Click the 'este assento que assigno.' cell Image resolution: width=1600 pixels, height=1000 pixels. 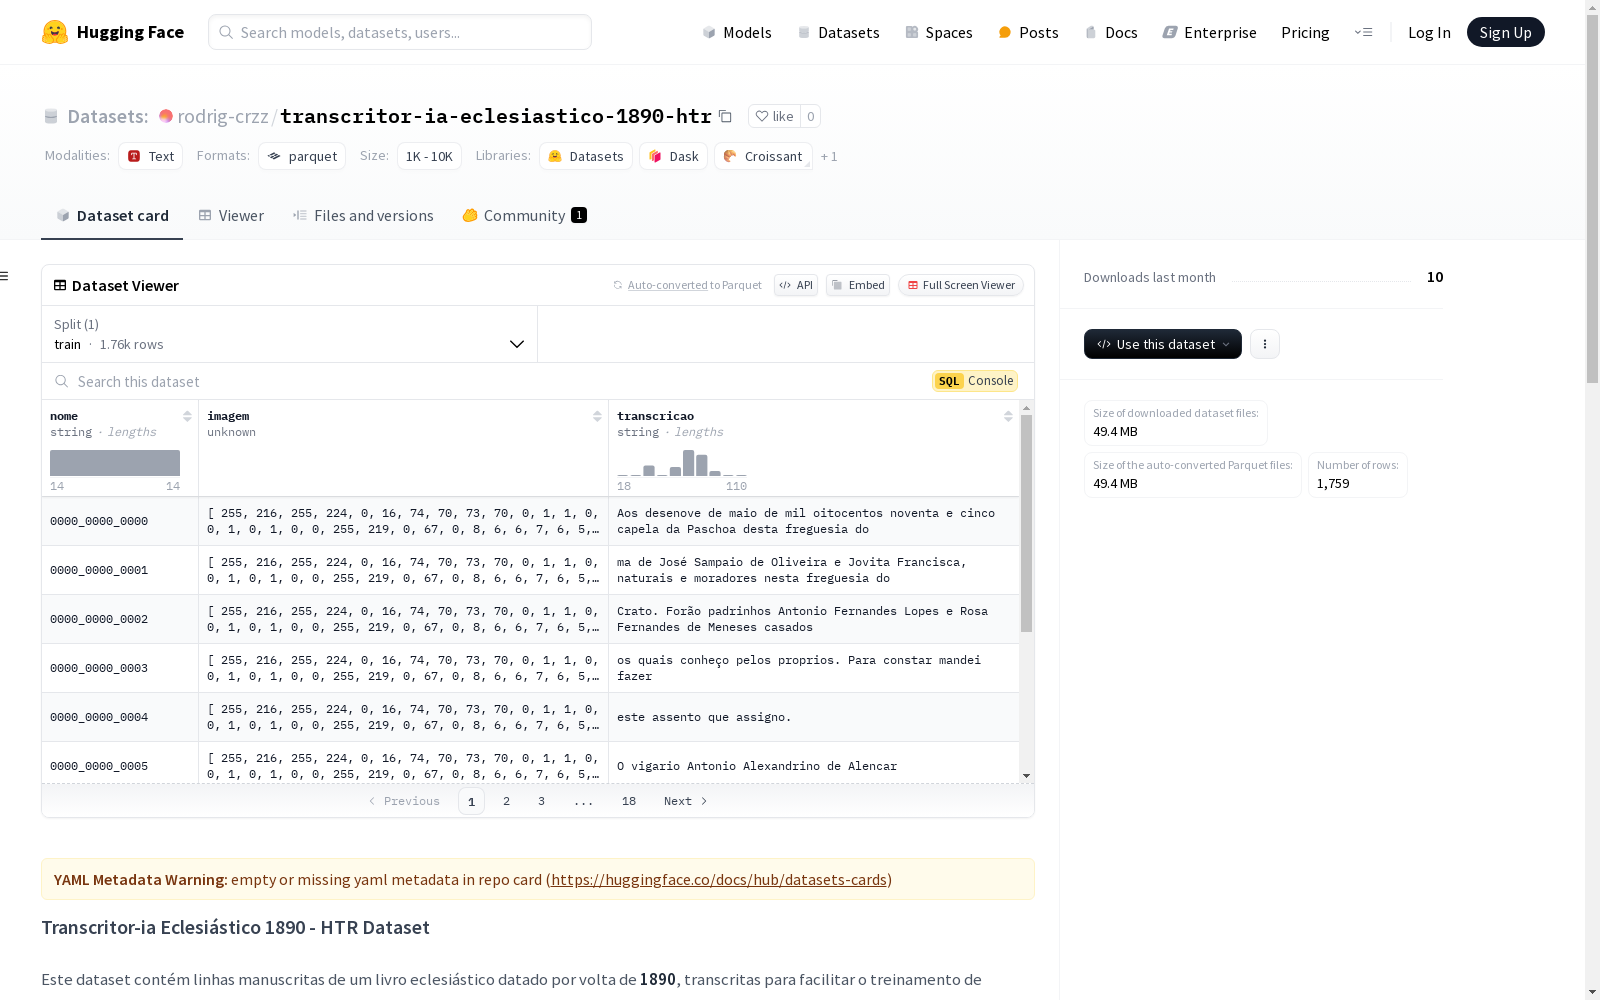click(814, 717)
